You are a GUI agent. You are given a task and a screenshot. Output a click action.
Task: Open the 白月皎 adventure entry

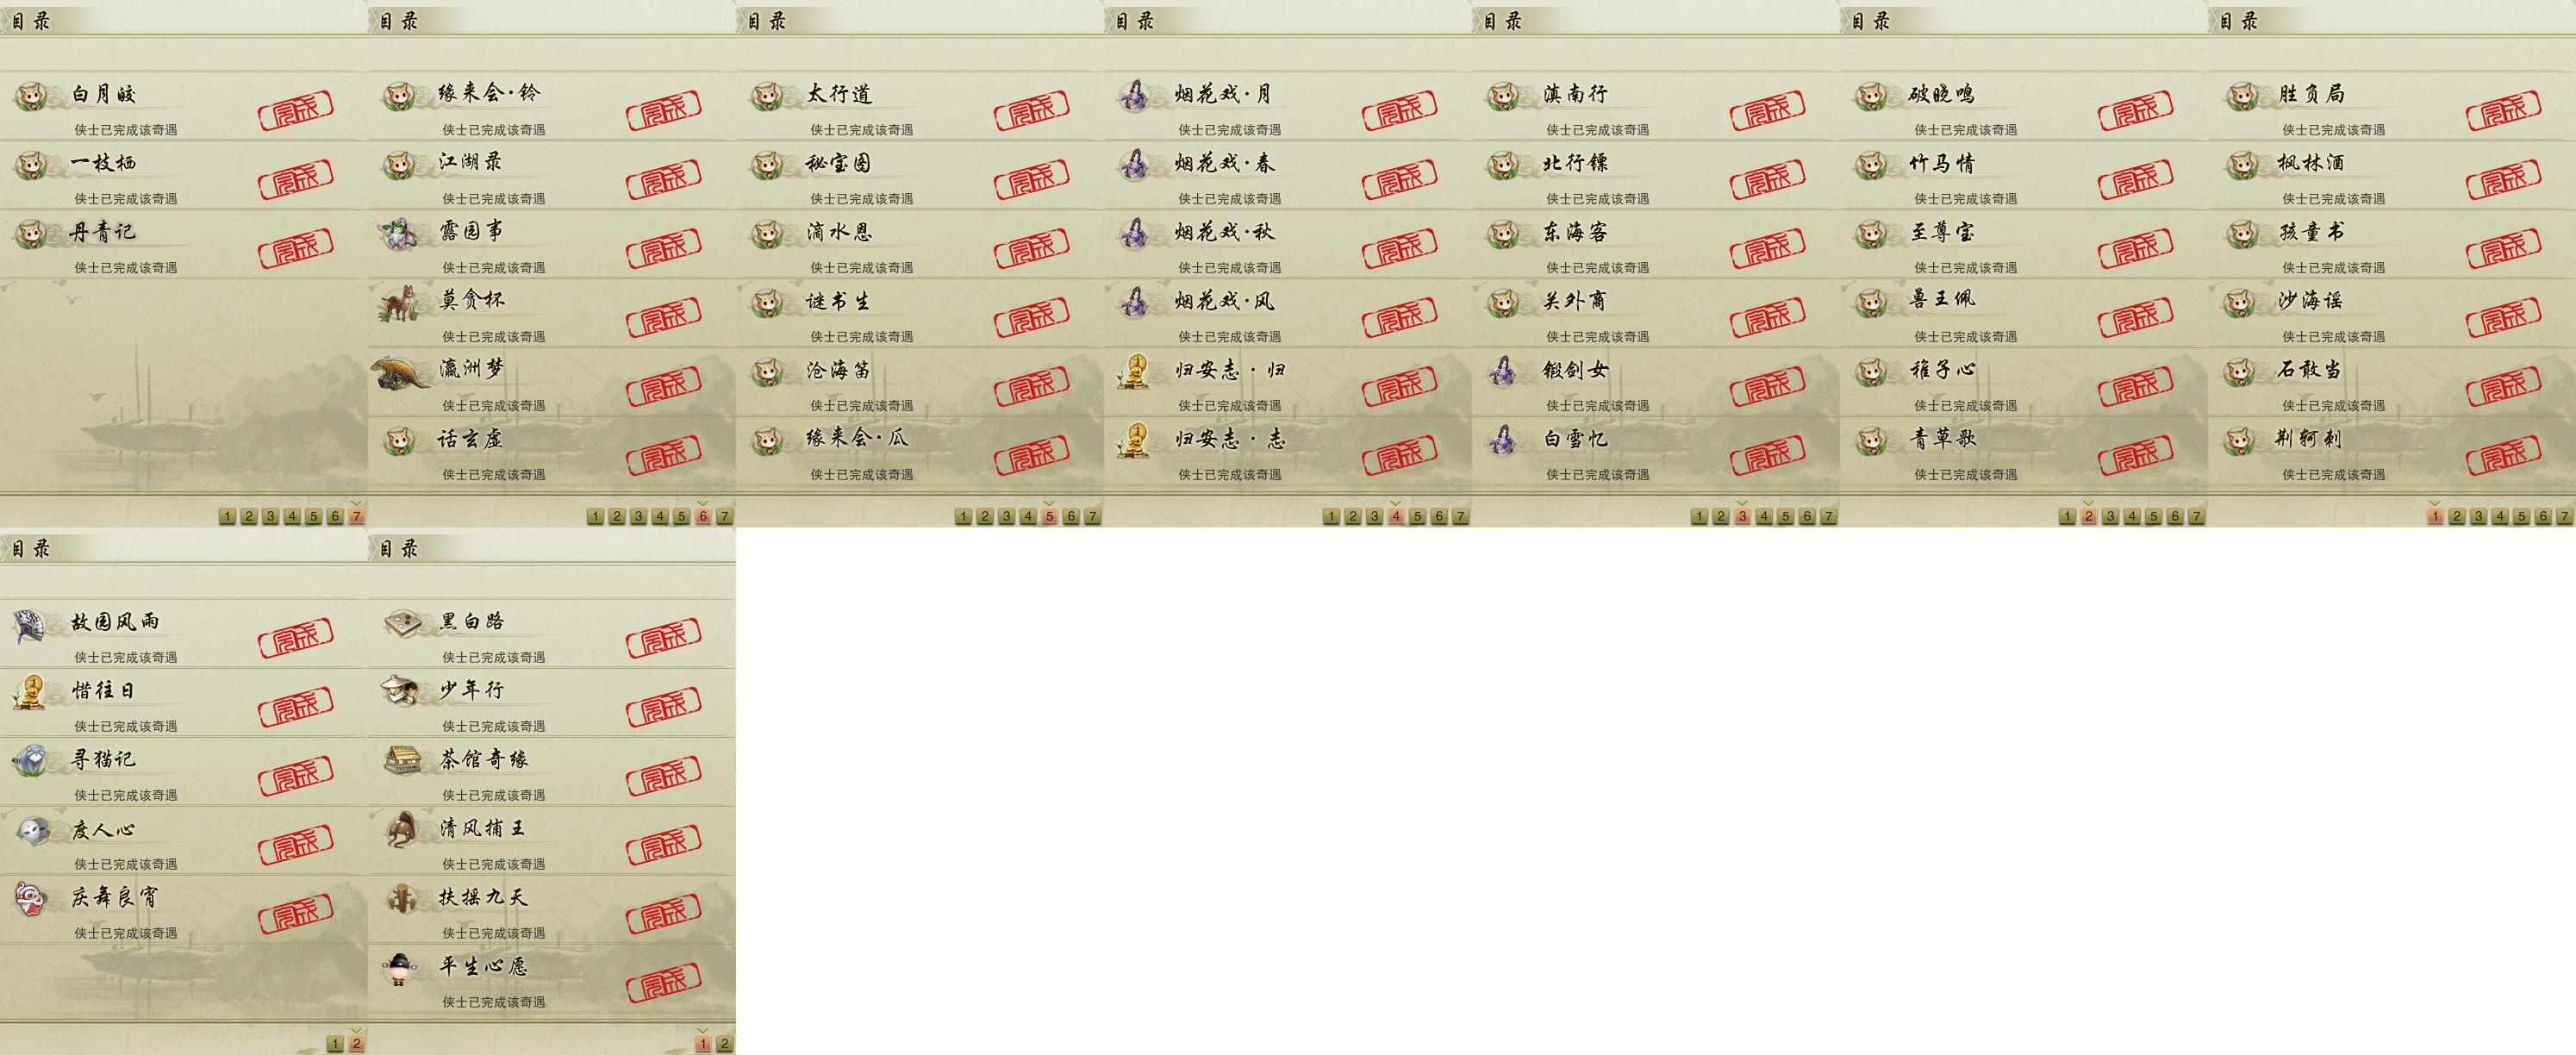(x=184, y=106)
